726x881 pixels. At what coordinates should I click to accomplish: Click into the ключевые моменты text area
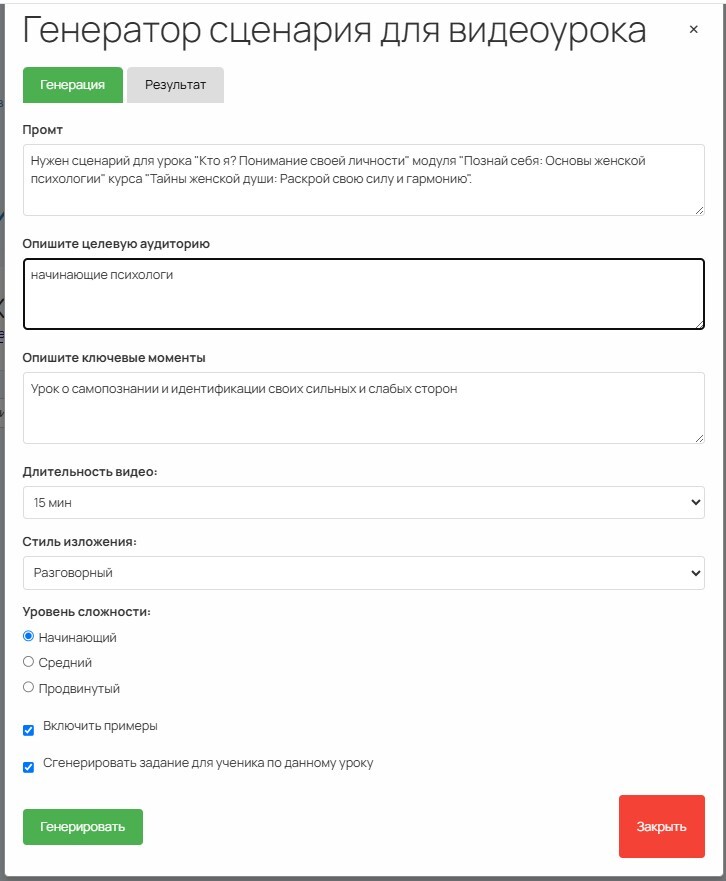click(x=363, y=408)
